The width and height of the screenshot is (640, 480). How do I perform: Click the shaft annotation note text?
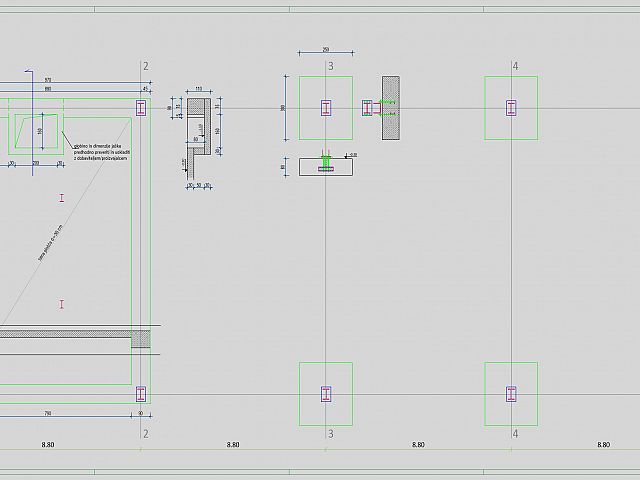[102, 152]
